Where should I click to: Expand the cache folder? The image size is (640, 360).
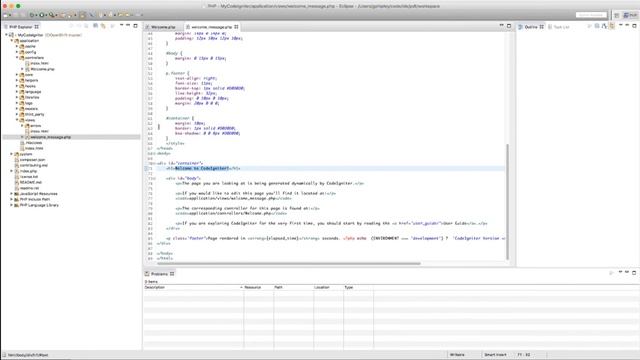tap(17, 47)
